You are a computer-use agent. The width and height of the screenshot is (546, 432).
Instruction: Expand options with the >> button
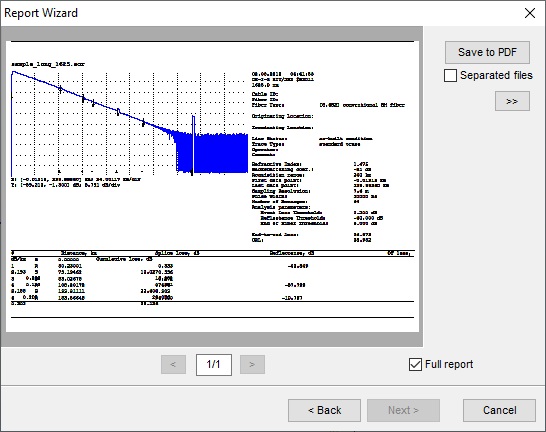pyautogui.click(x=512, y=101)
